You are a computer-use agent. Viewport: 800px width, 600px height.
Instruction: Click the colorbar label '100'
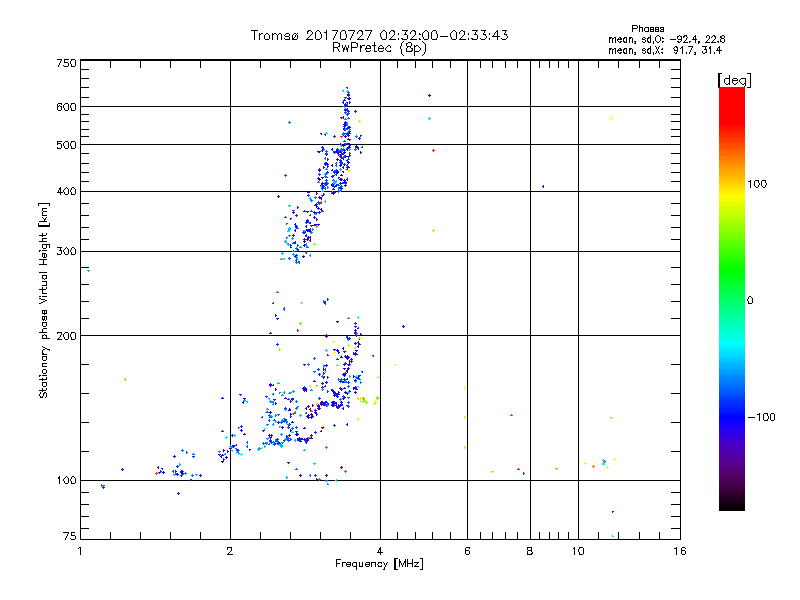tap(757, 184)
